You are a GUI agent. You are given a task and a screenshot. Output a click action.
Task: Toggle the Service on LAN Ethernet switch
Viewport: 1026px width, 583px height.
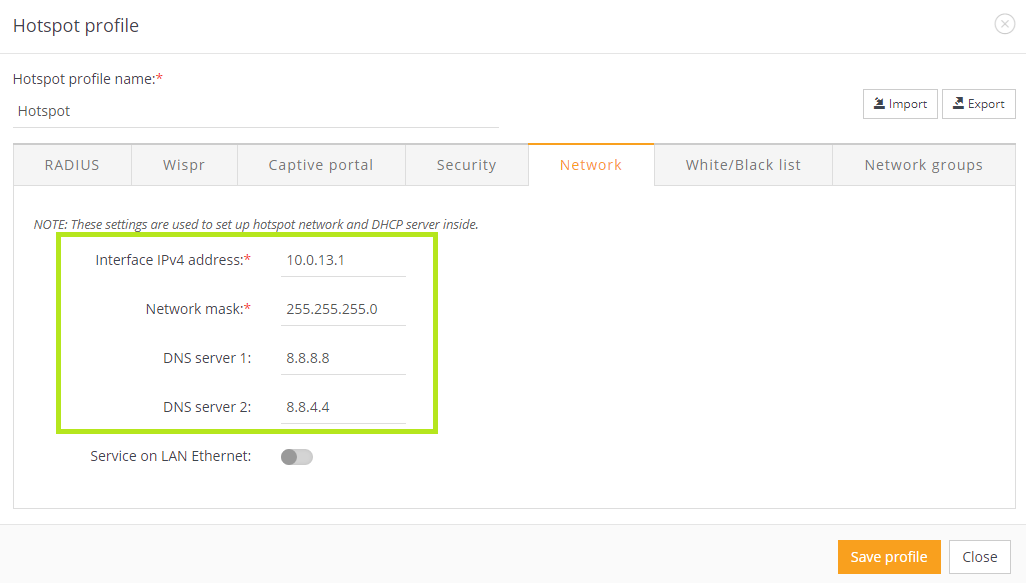pos(297,457)
